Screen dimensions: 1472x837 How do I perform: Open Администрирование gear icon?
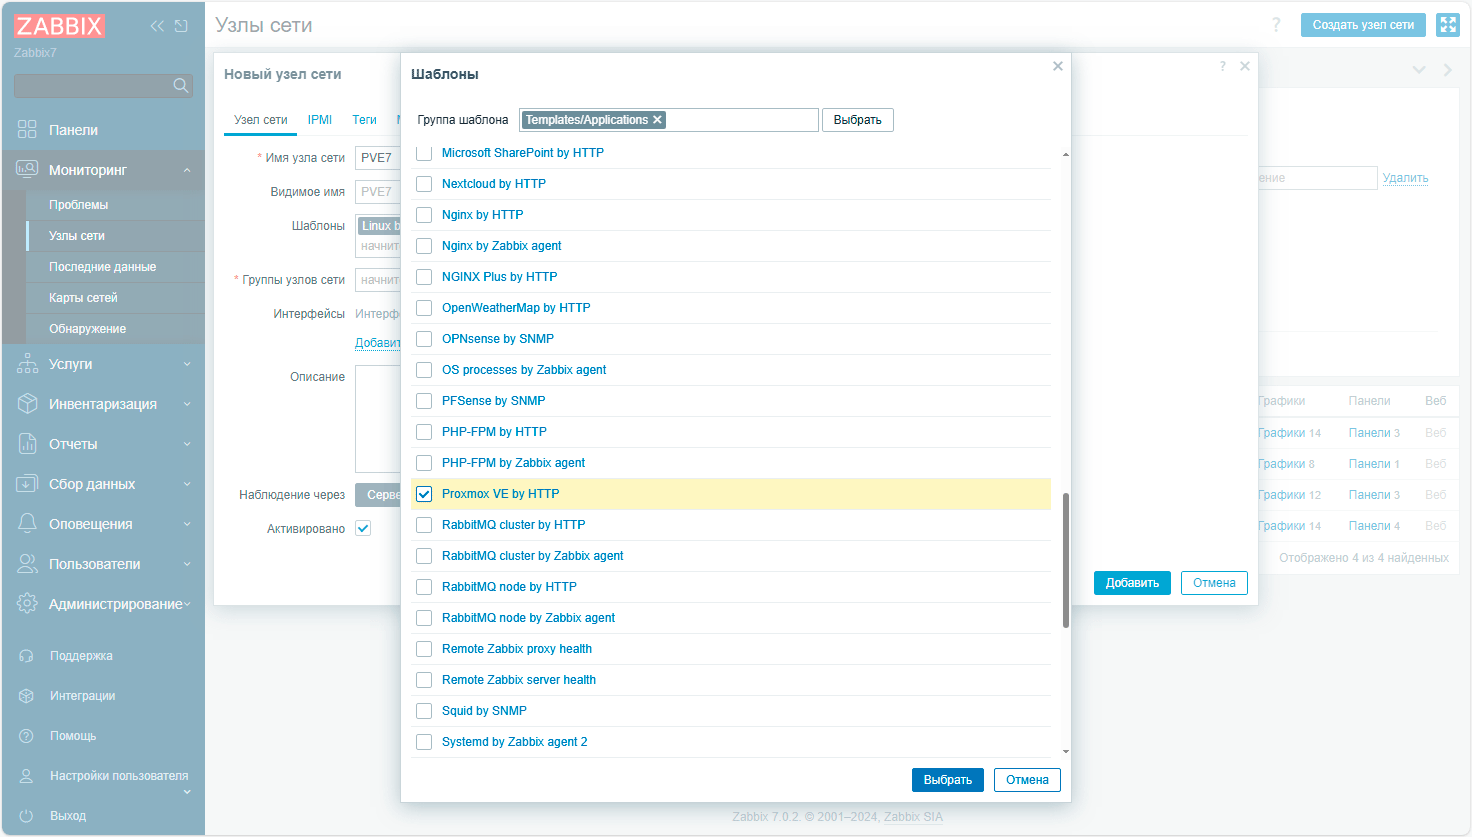click(x=27, y=604)
